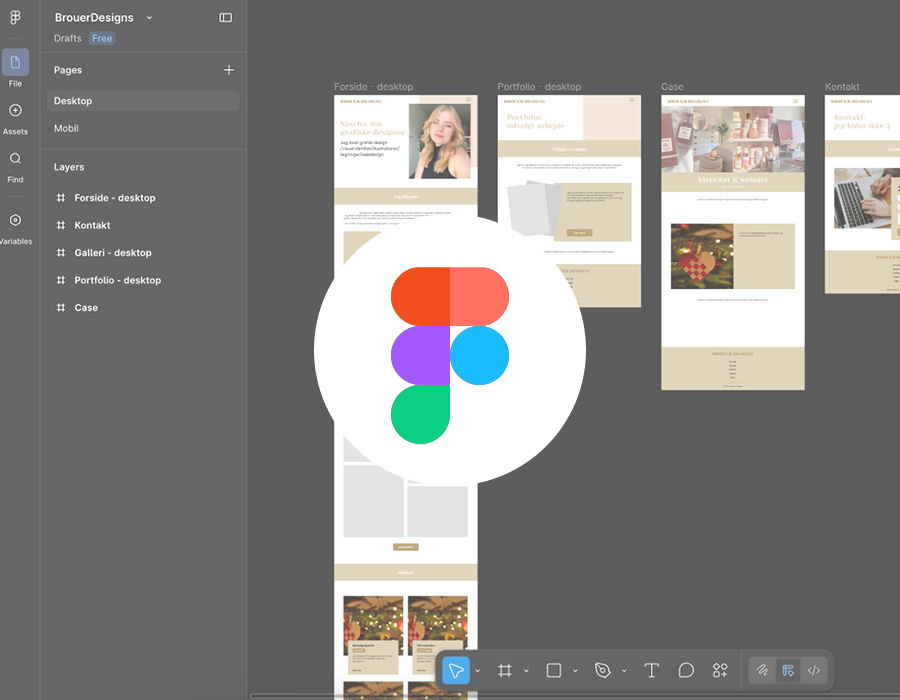Click frame icon beside Kontakt layer
Screen dimensions: 900x700
coord(61,225)
